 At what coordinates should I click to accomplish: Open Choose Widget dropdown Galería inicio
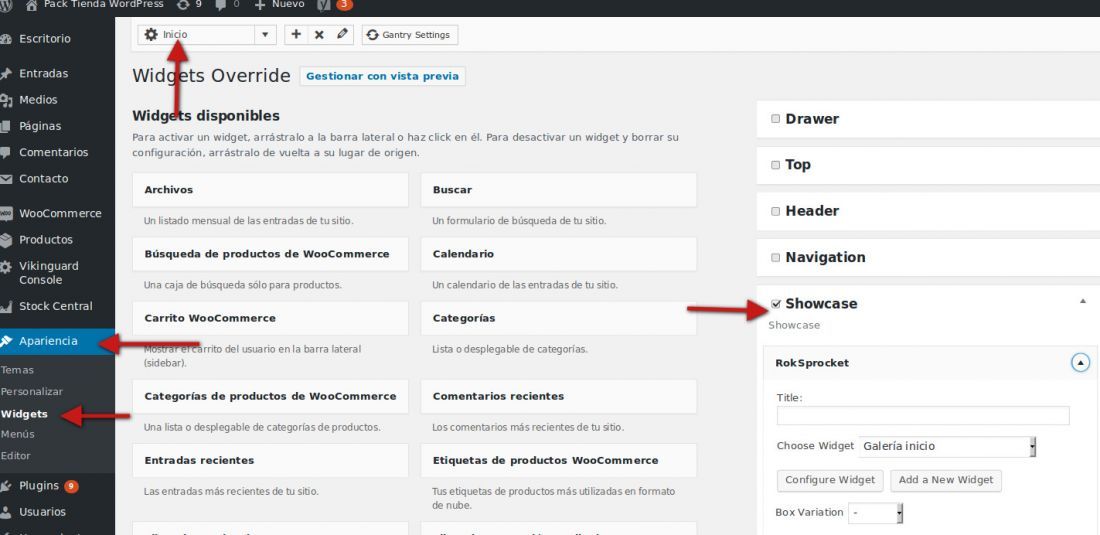(947, 446)
